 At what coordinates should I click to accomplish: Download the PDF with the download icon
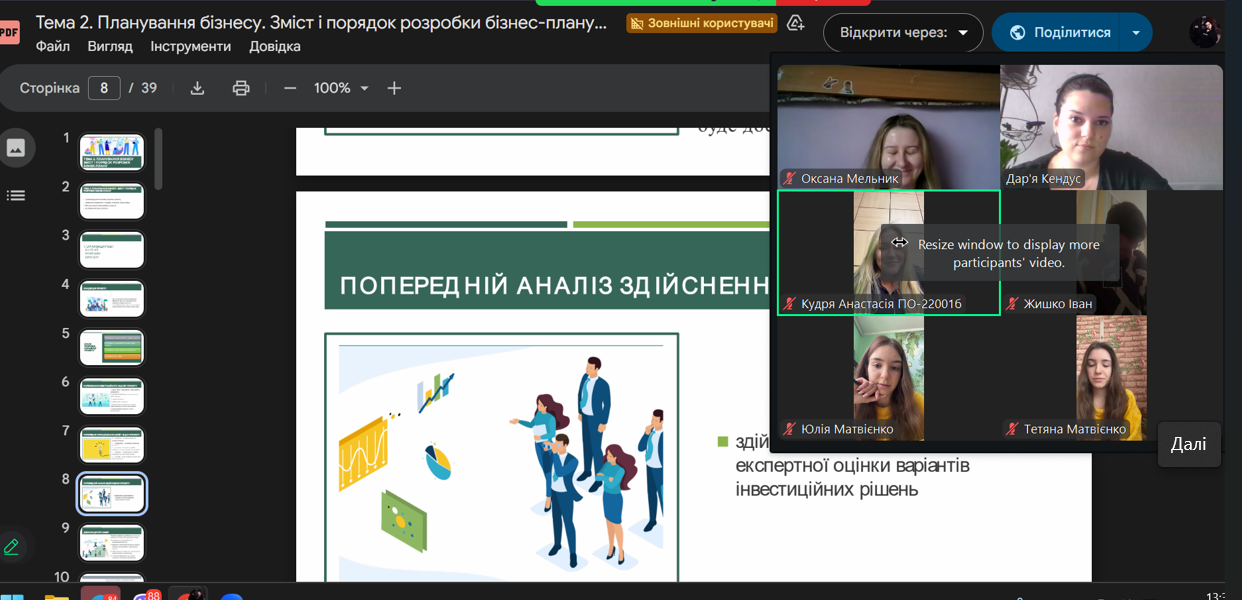coord(198,88)
